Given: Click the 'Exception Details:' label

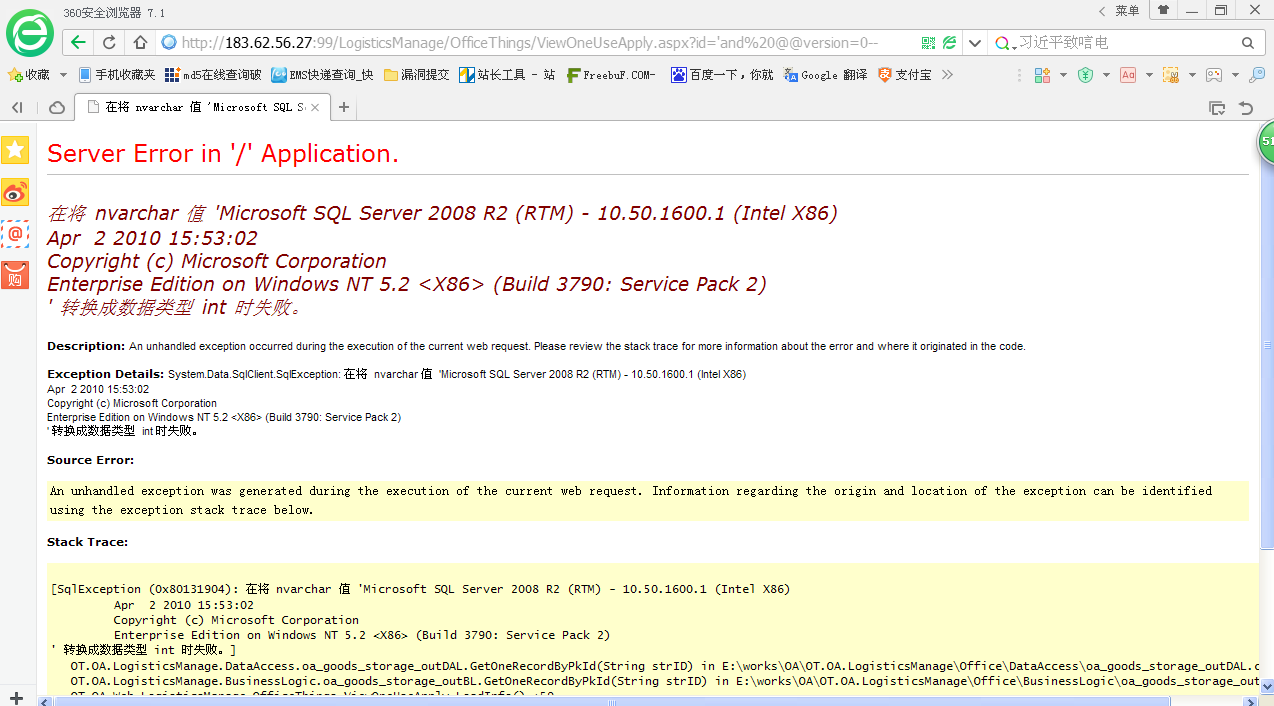Looking at the screenshot, I should pyautogui.click(x=106, y=374).
